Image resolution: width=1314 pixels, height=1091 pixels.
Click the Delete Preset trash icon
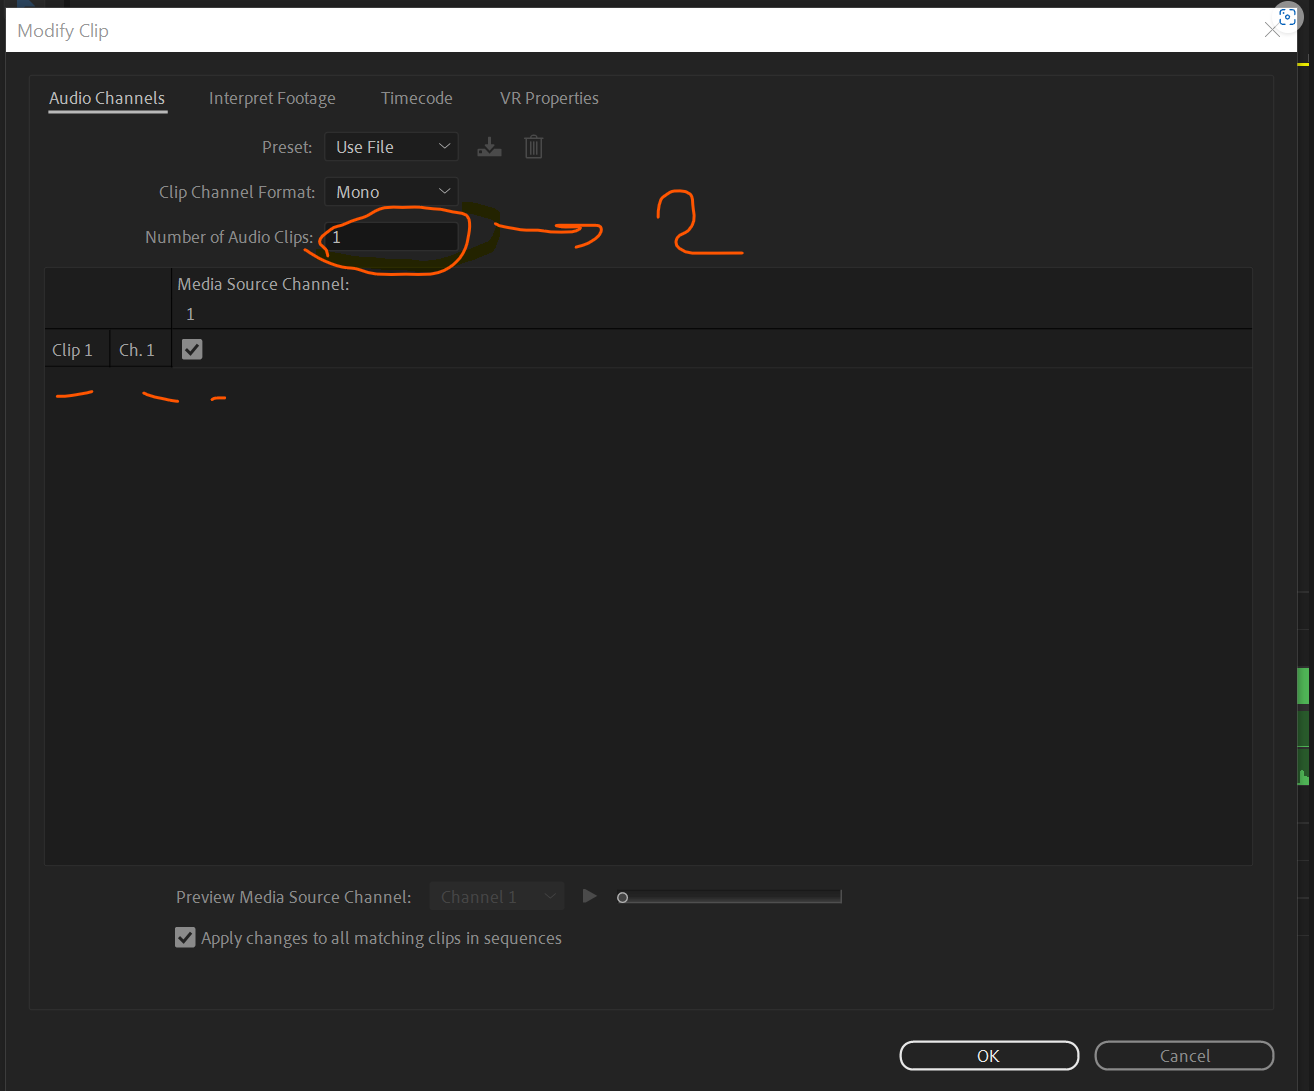click(534, 147)
